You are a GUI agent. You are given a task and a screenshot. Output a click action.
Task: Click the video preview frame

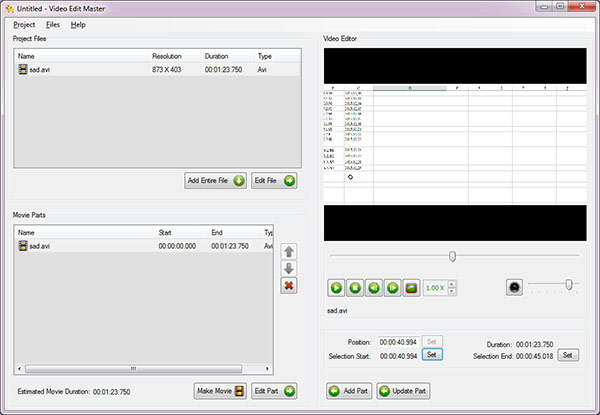point(455,144)
